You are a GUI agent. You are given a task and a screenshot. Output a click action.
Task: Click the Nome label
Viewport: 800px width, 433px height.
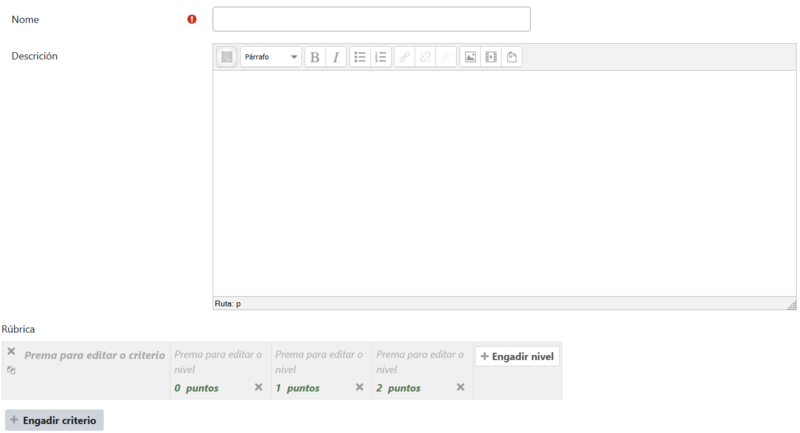25,19
